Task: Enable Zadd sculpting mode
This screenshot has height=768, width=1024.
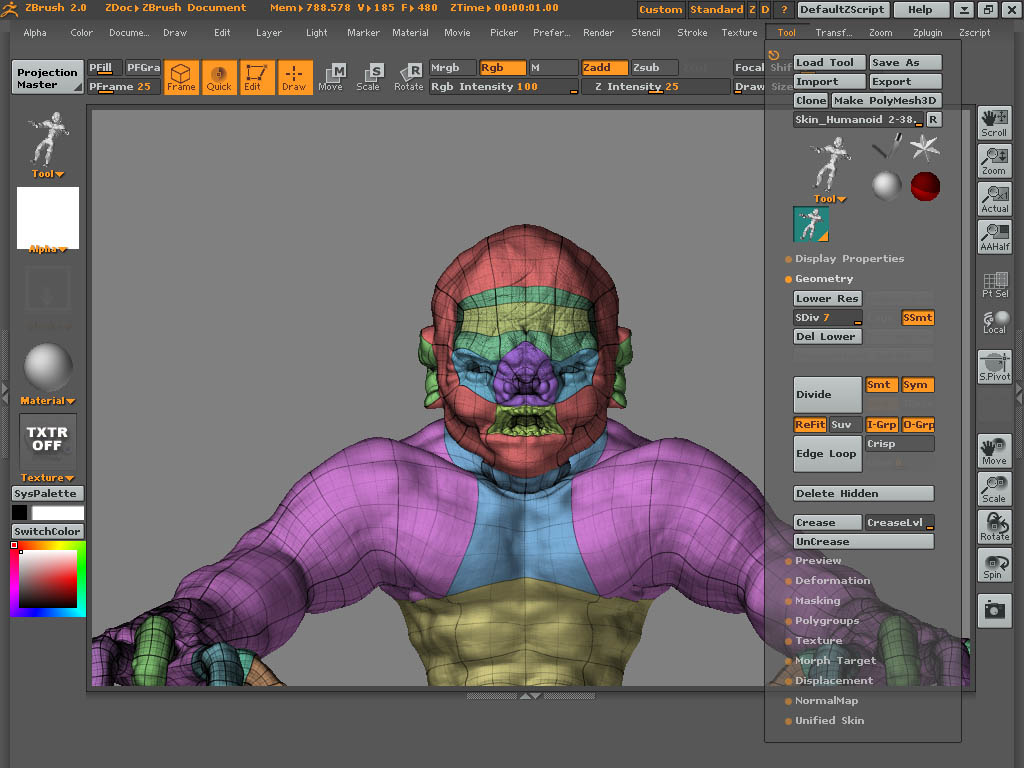Action: 605,68
